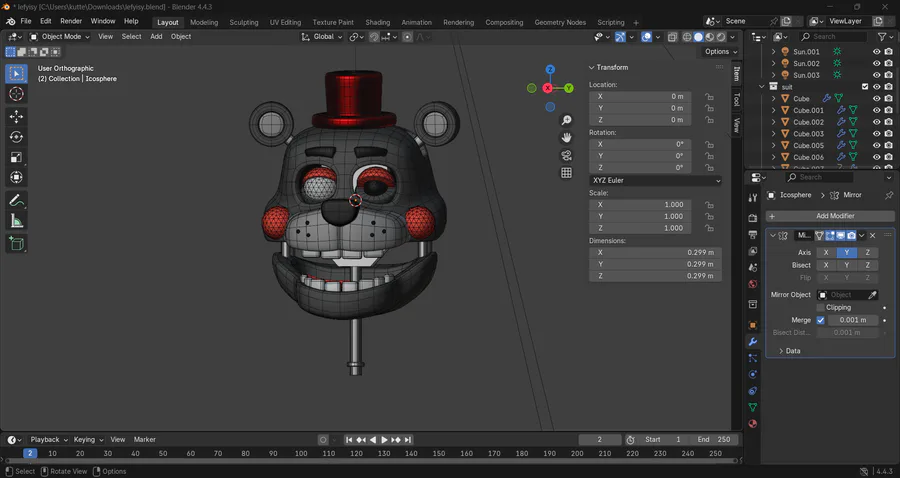
Task: Lock the Location X value
Action: 709,96
